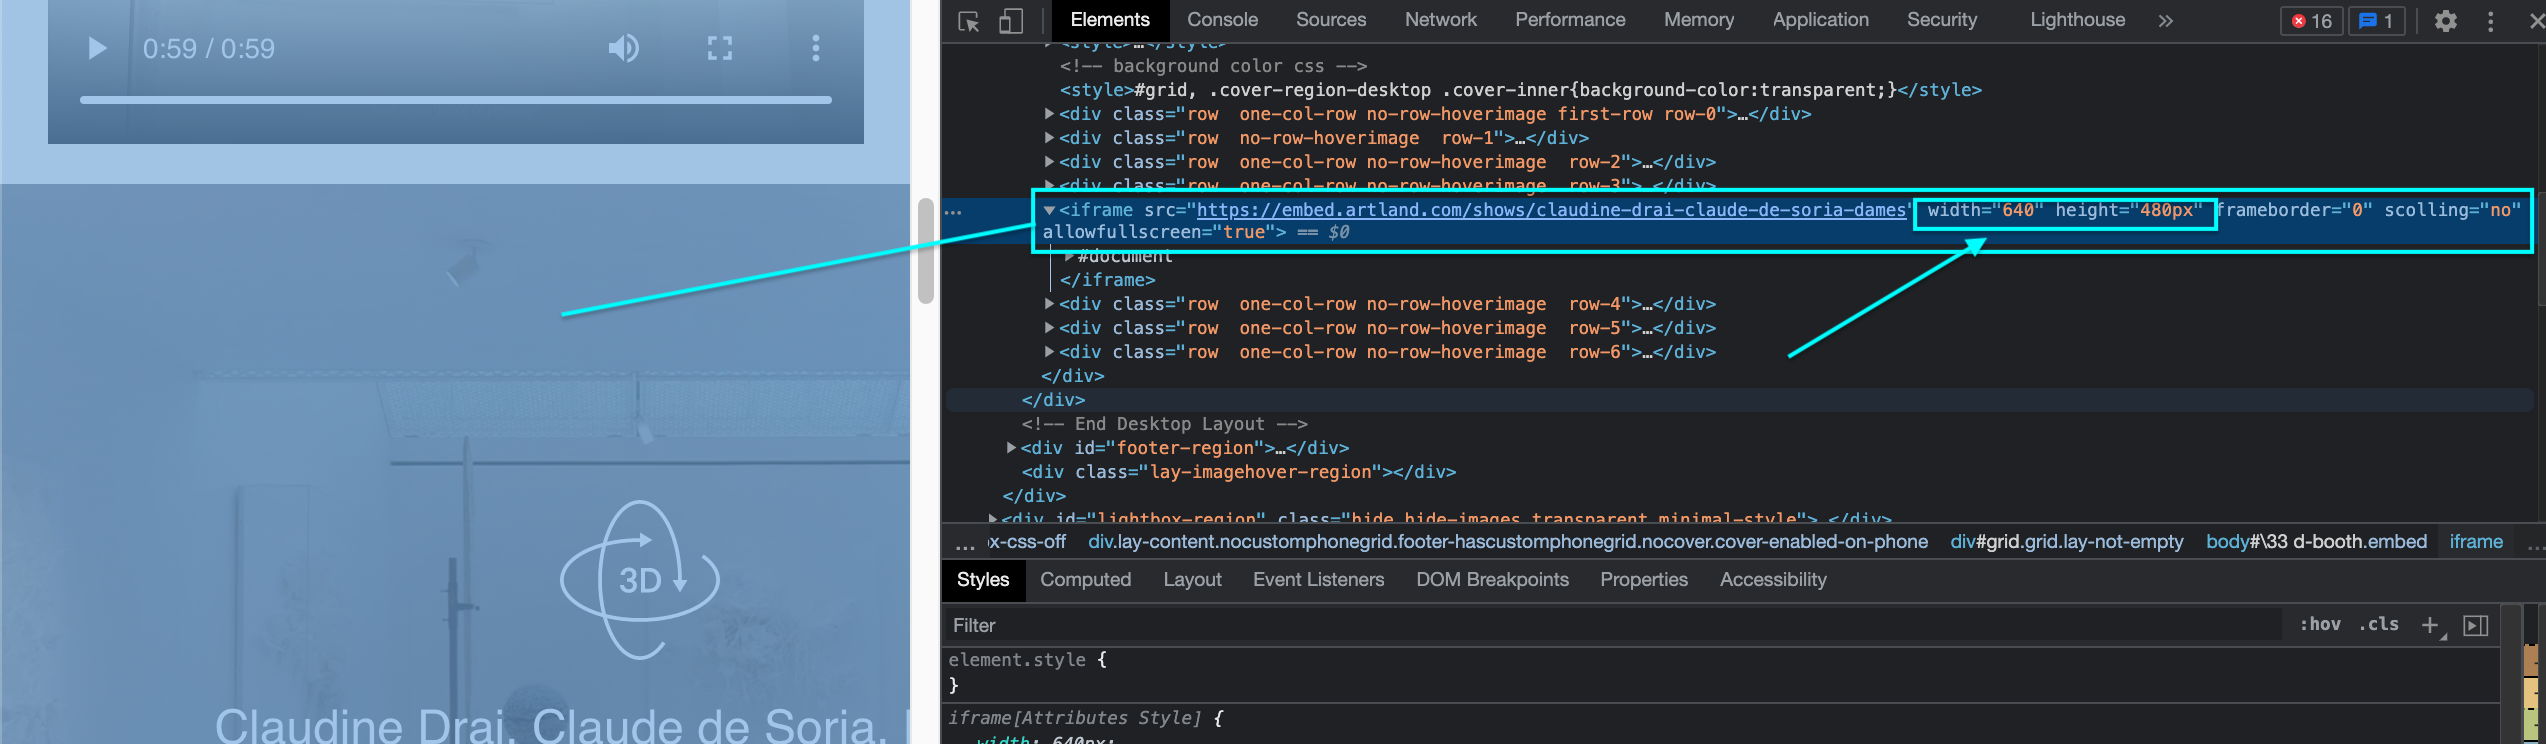Open DevTools settings gear

[2446, 21]
